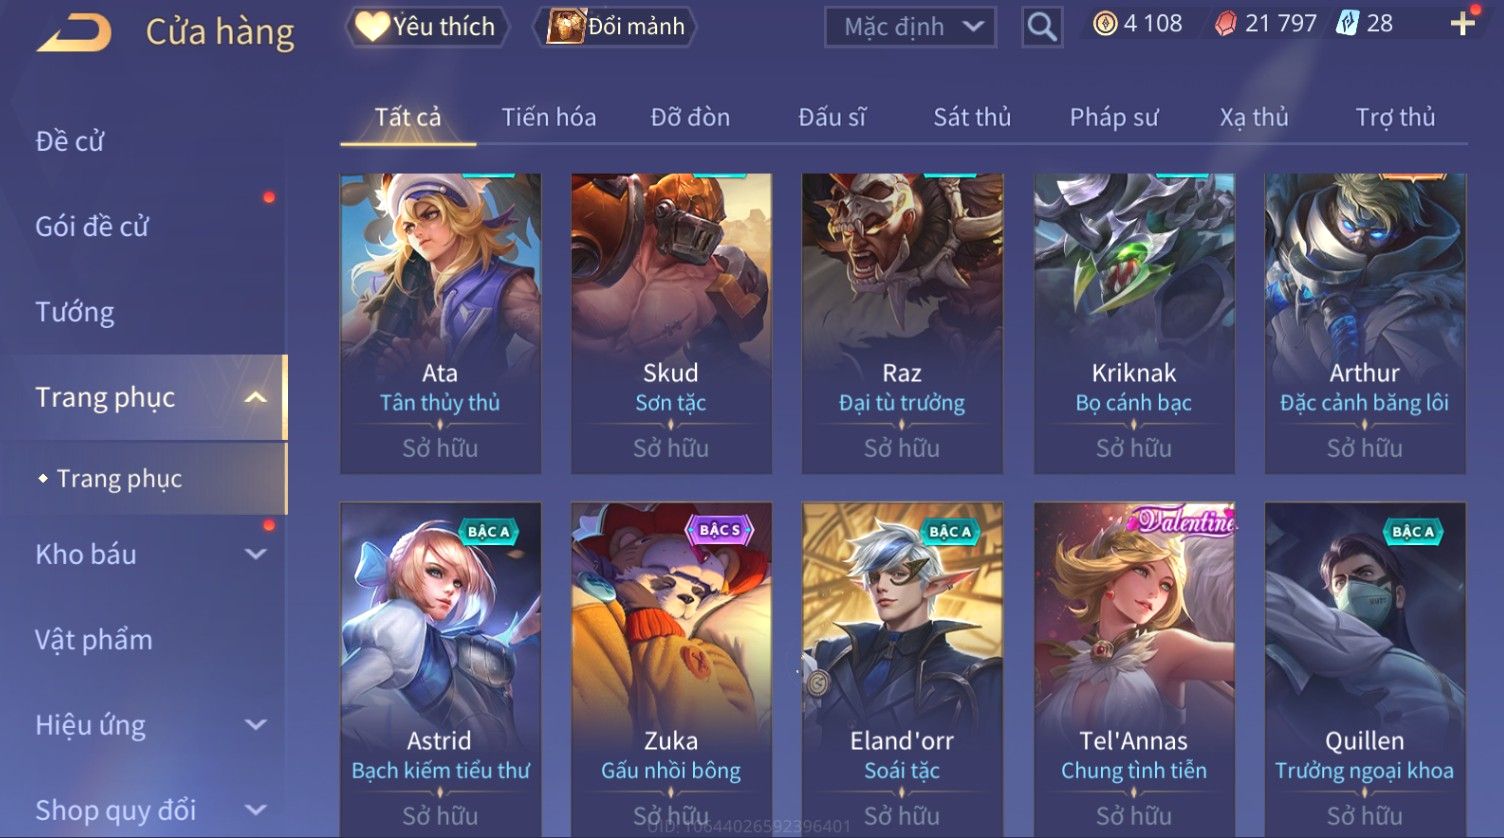Image resolution: width=1504 pixels, height=838 pixels.
Task: Click the golden back arrow icon
Action: (73, 33)
